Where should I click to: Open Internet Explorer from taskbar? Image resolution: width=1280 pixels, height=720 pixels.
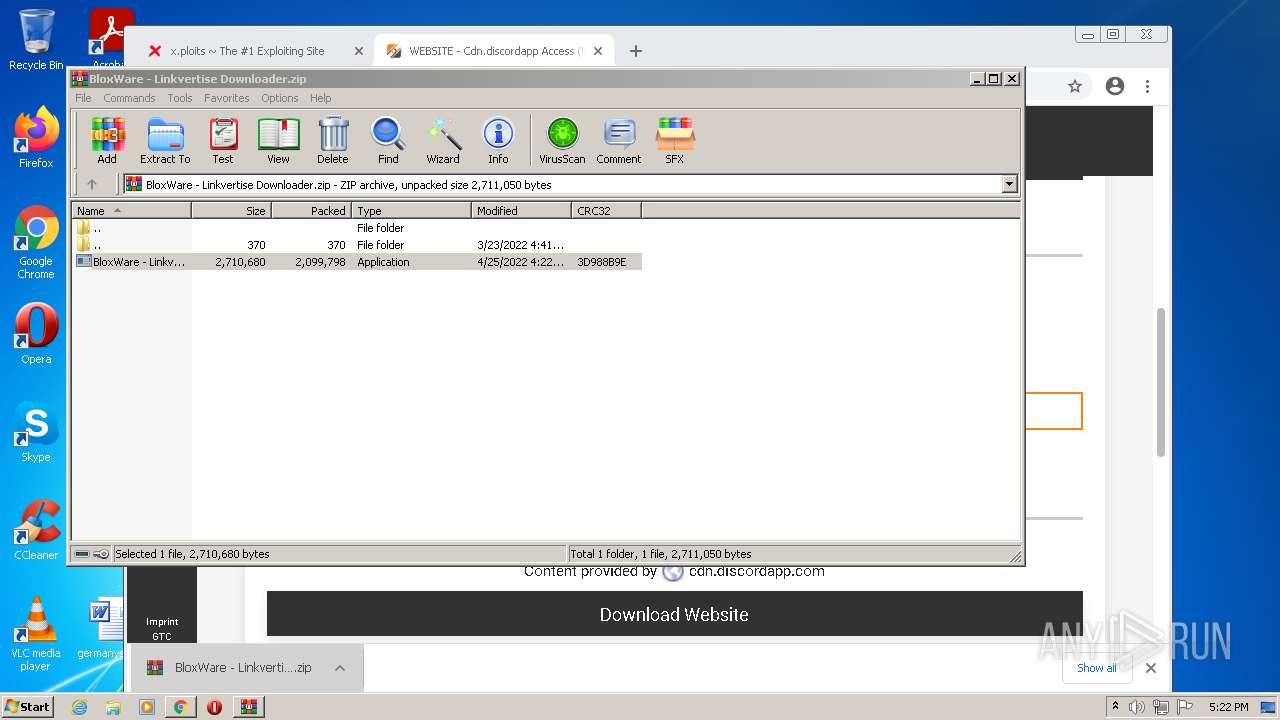click(80, 707)
